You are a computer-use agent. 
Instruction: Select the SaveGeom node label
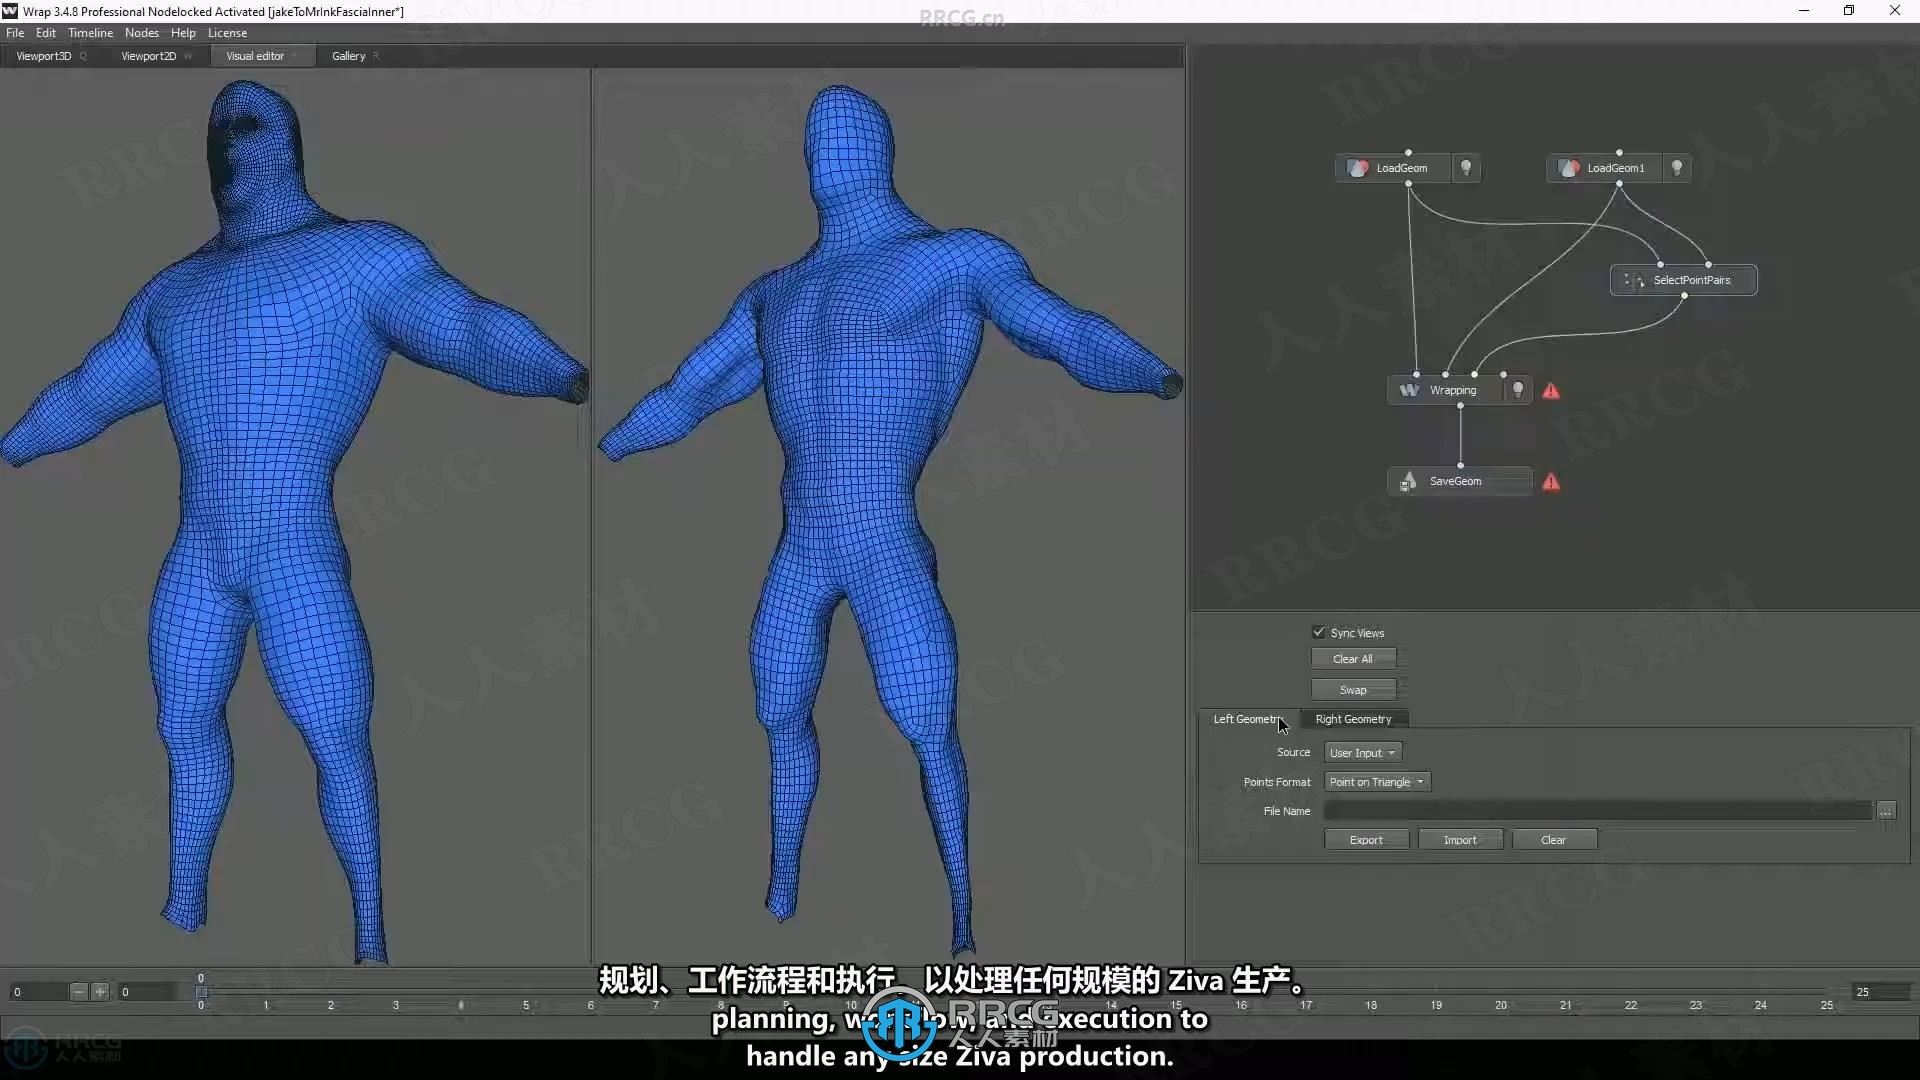tap(1455, 481)
